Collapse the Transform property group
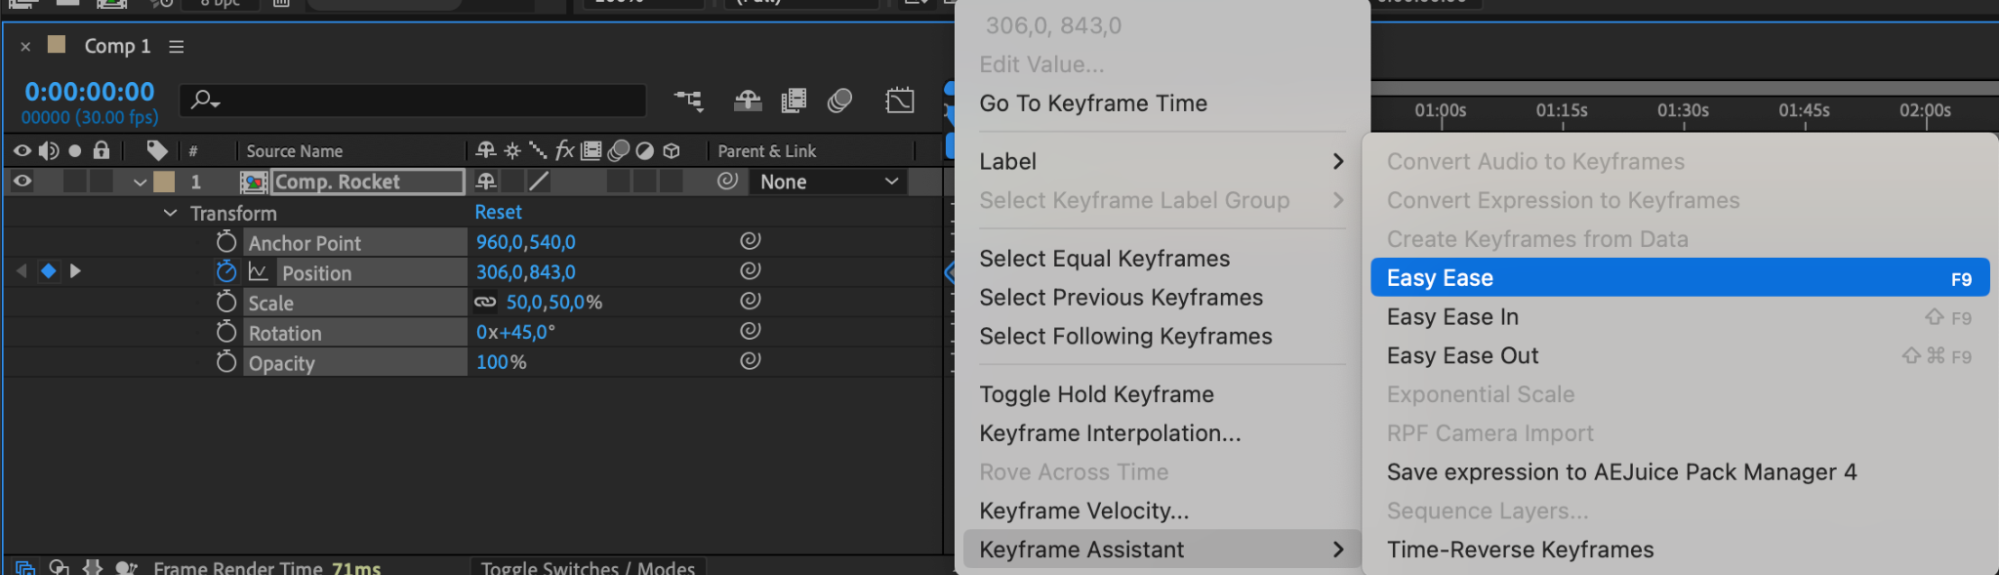 point(170,213)
